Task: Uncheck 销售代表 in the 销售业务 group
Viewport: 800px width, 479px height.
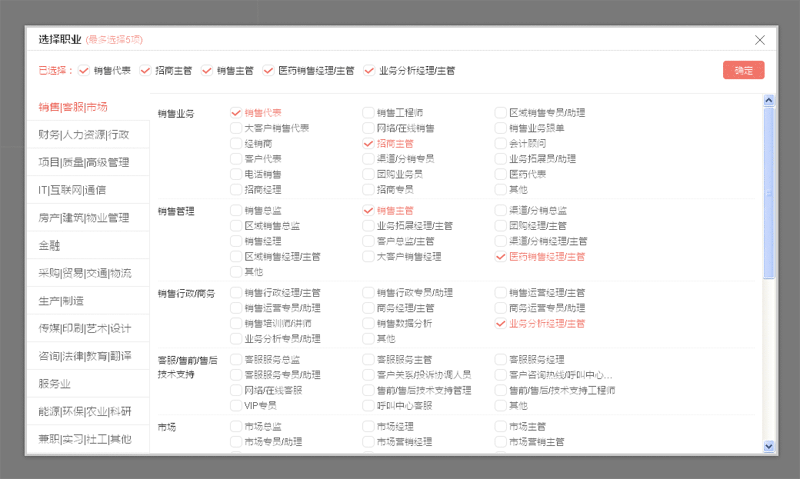Action: pyautogui.click(x=236, y=113)
